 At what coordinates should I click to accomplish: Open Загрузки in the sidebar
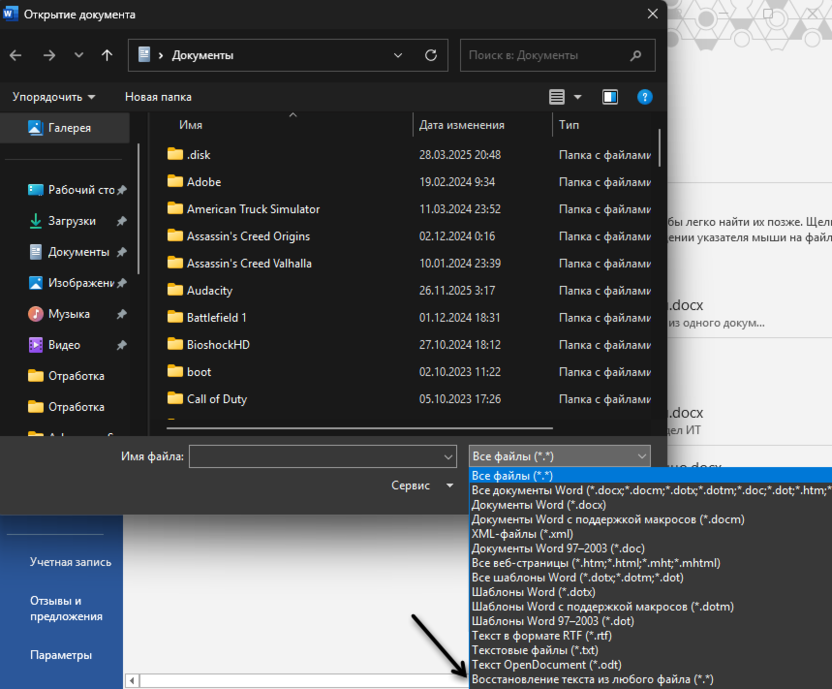63,221
